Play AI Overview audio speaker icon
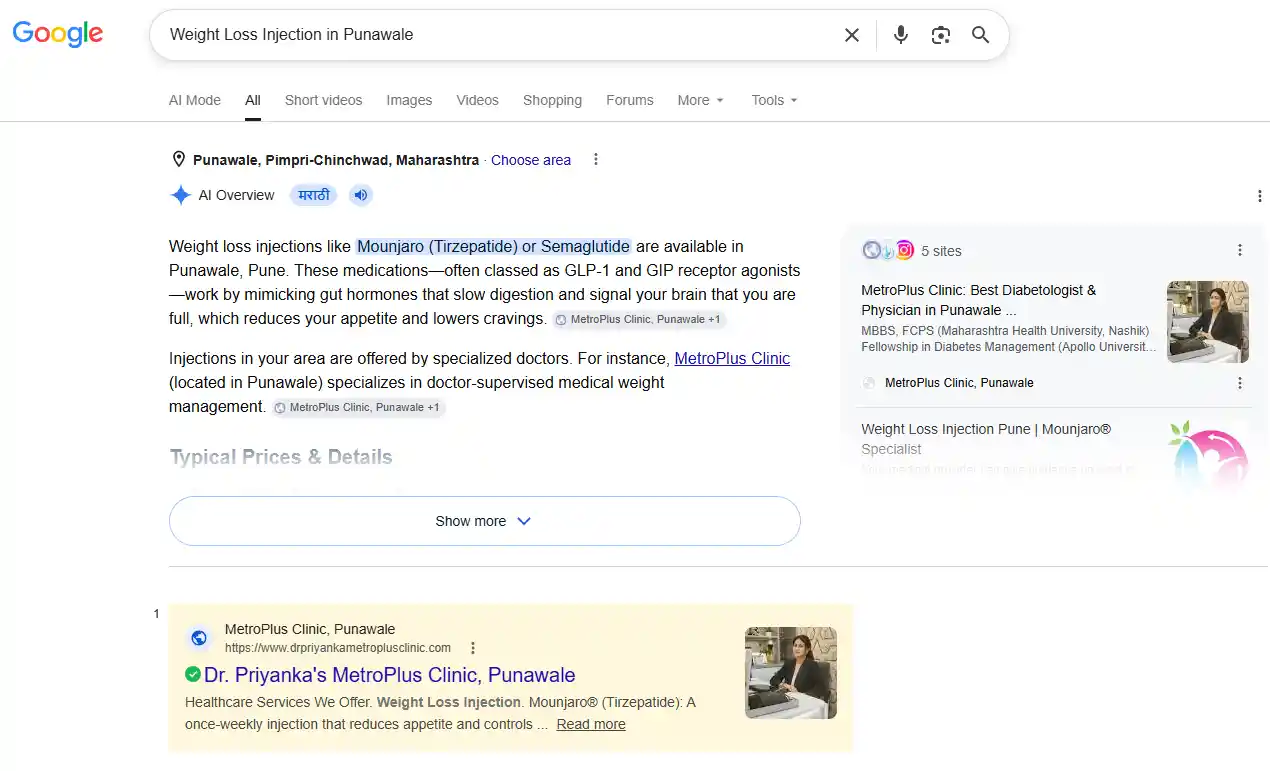This screenshot has width=1270, height=771. pos(361,195)
